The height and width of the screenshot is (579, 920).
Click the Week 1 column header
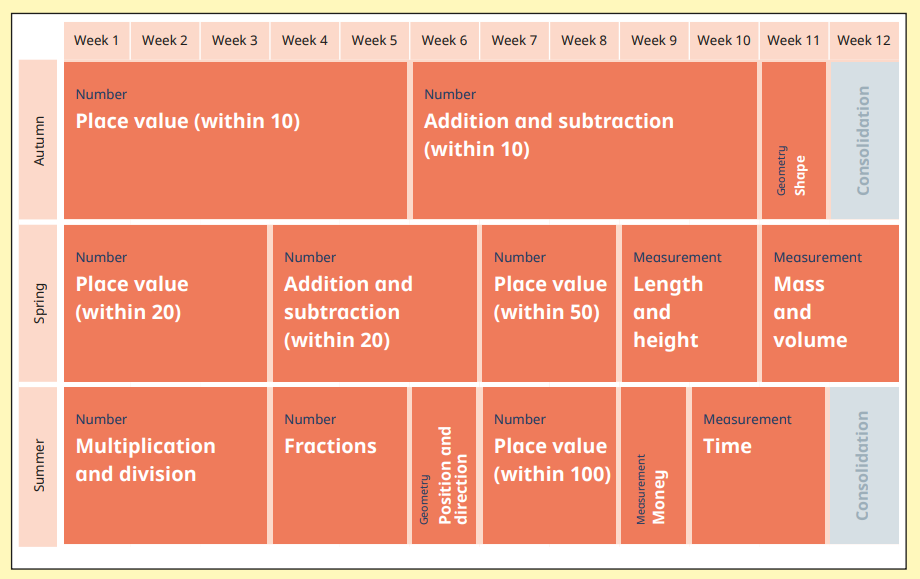tap(97, 41)
